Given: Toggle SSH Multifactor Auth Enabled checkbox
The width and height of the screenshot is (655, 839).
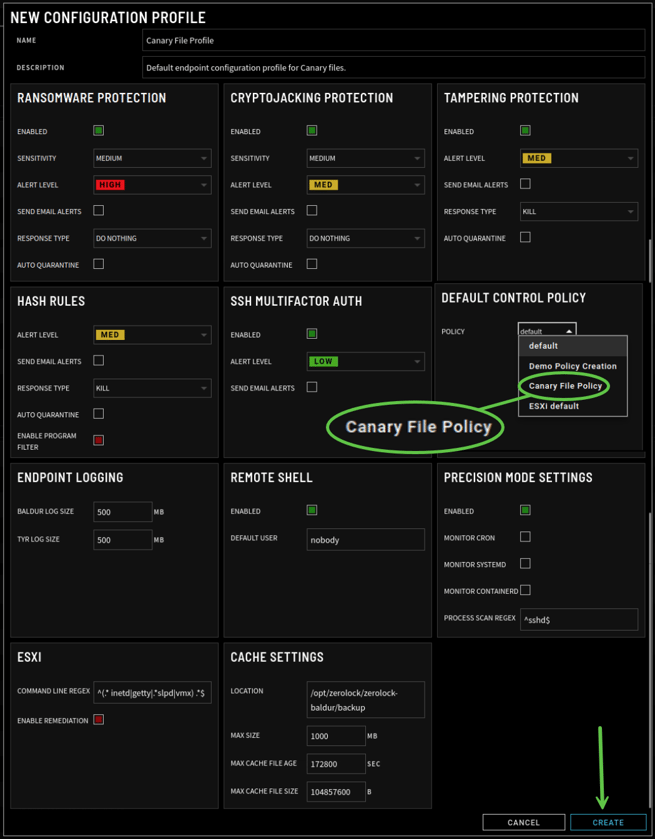Looking at the screenshot, I should 312,334.
